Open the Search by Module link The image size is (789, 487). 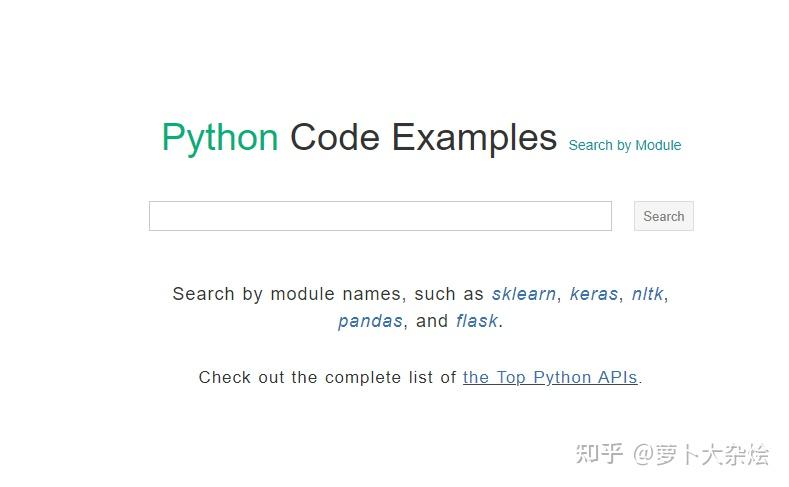(624, 145)
